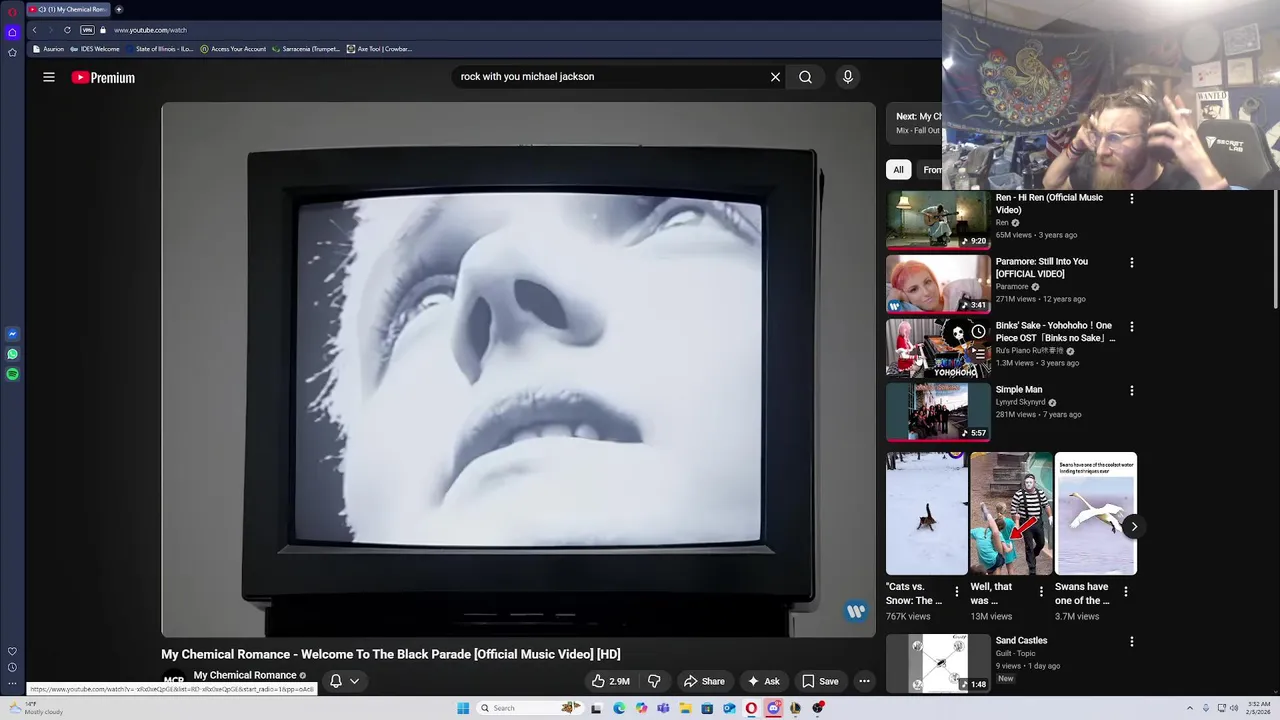1280x720 pixels.
Task: Click the magnifier search button
Action: (x=805, y=77)
